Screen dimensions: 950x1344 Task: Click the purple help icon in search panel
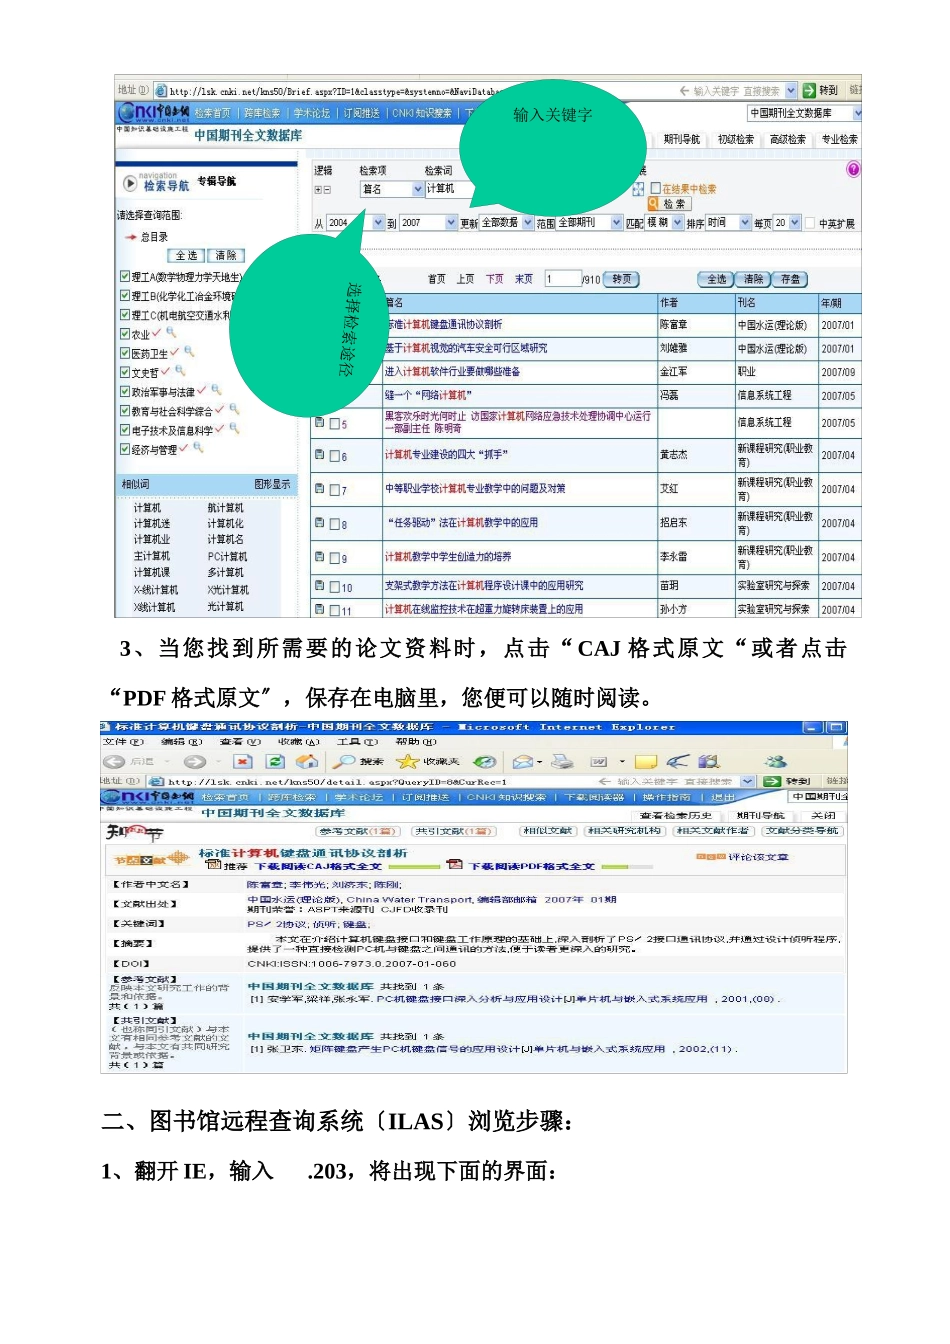point(853,169)
